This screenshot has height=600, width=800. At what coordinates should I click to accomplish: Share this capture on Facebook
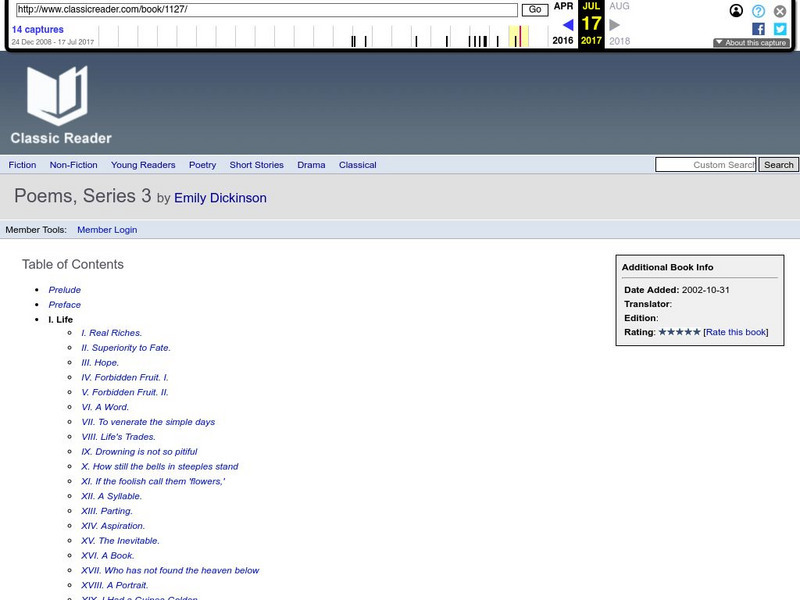(x=758, y=29)
